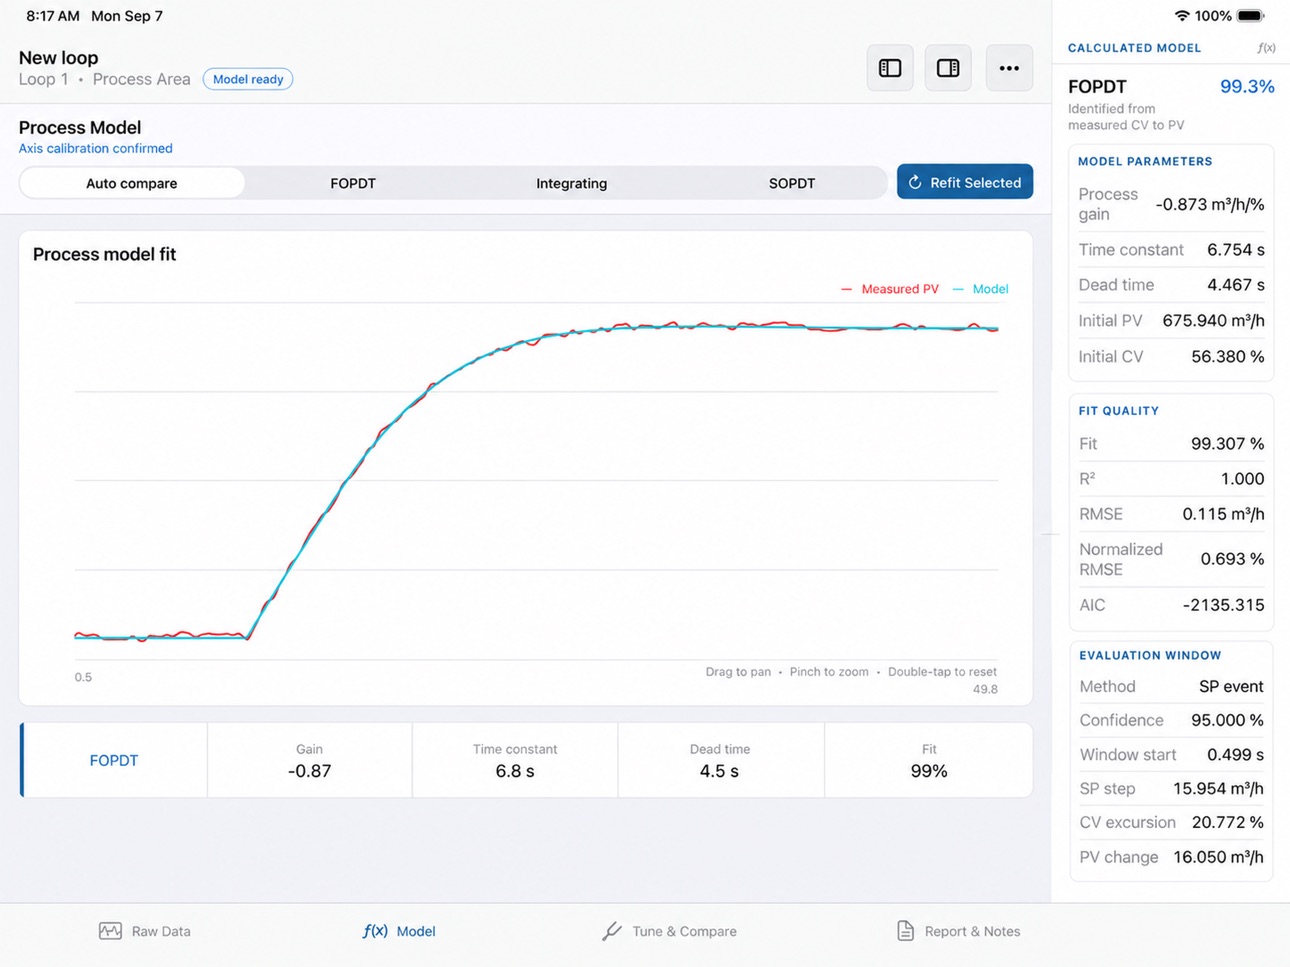Tap the Method value SP event
1290x967 pixels.
(1231, 687)
